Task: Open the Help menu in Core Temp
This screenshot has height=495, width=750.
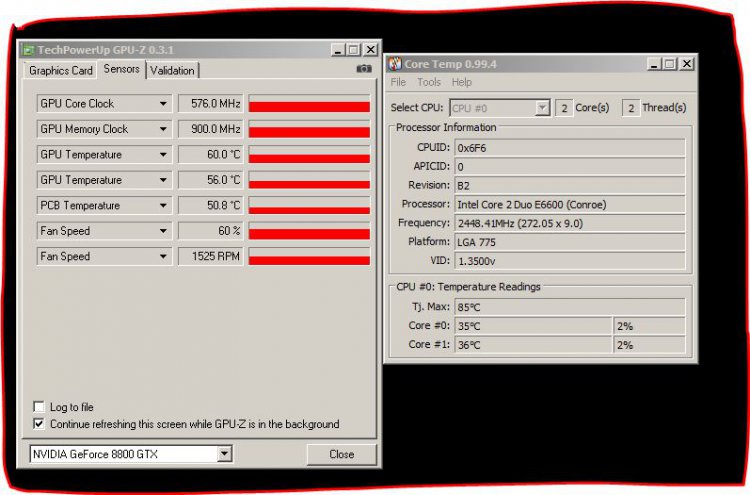Action: (462, 82)
